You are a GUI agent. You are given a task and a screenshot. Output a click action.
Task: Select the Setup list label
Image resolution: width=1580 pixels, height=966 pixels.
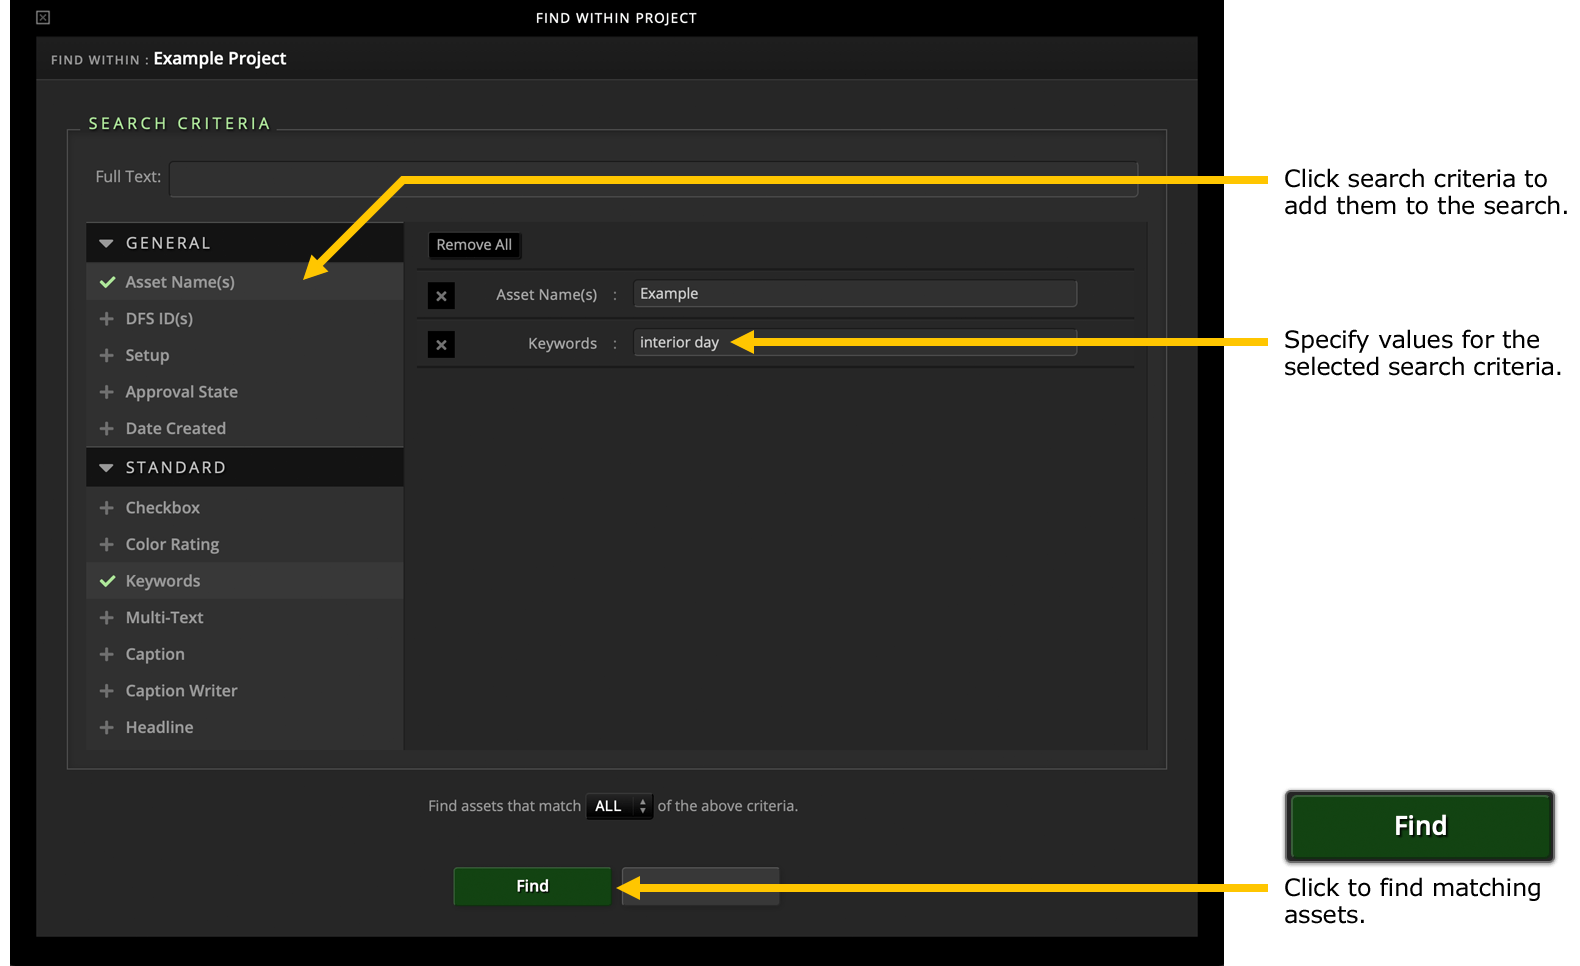click(147, 355)
